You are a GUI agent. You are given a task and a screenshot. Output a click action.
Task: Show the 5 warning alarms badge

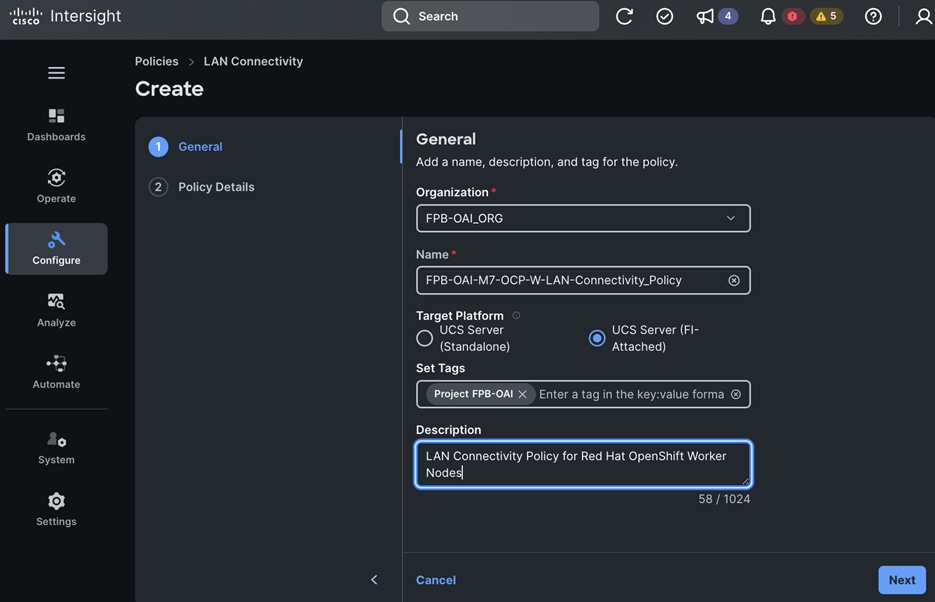(826, 16)
